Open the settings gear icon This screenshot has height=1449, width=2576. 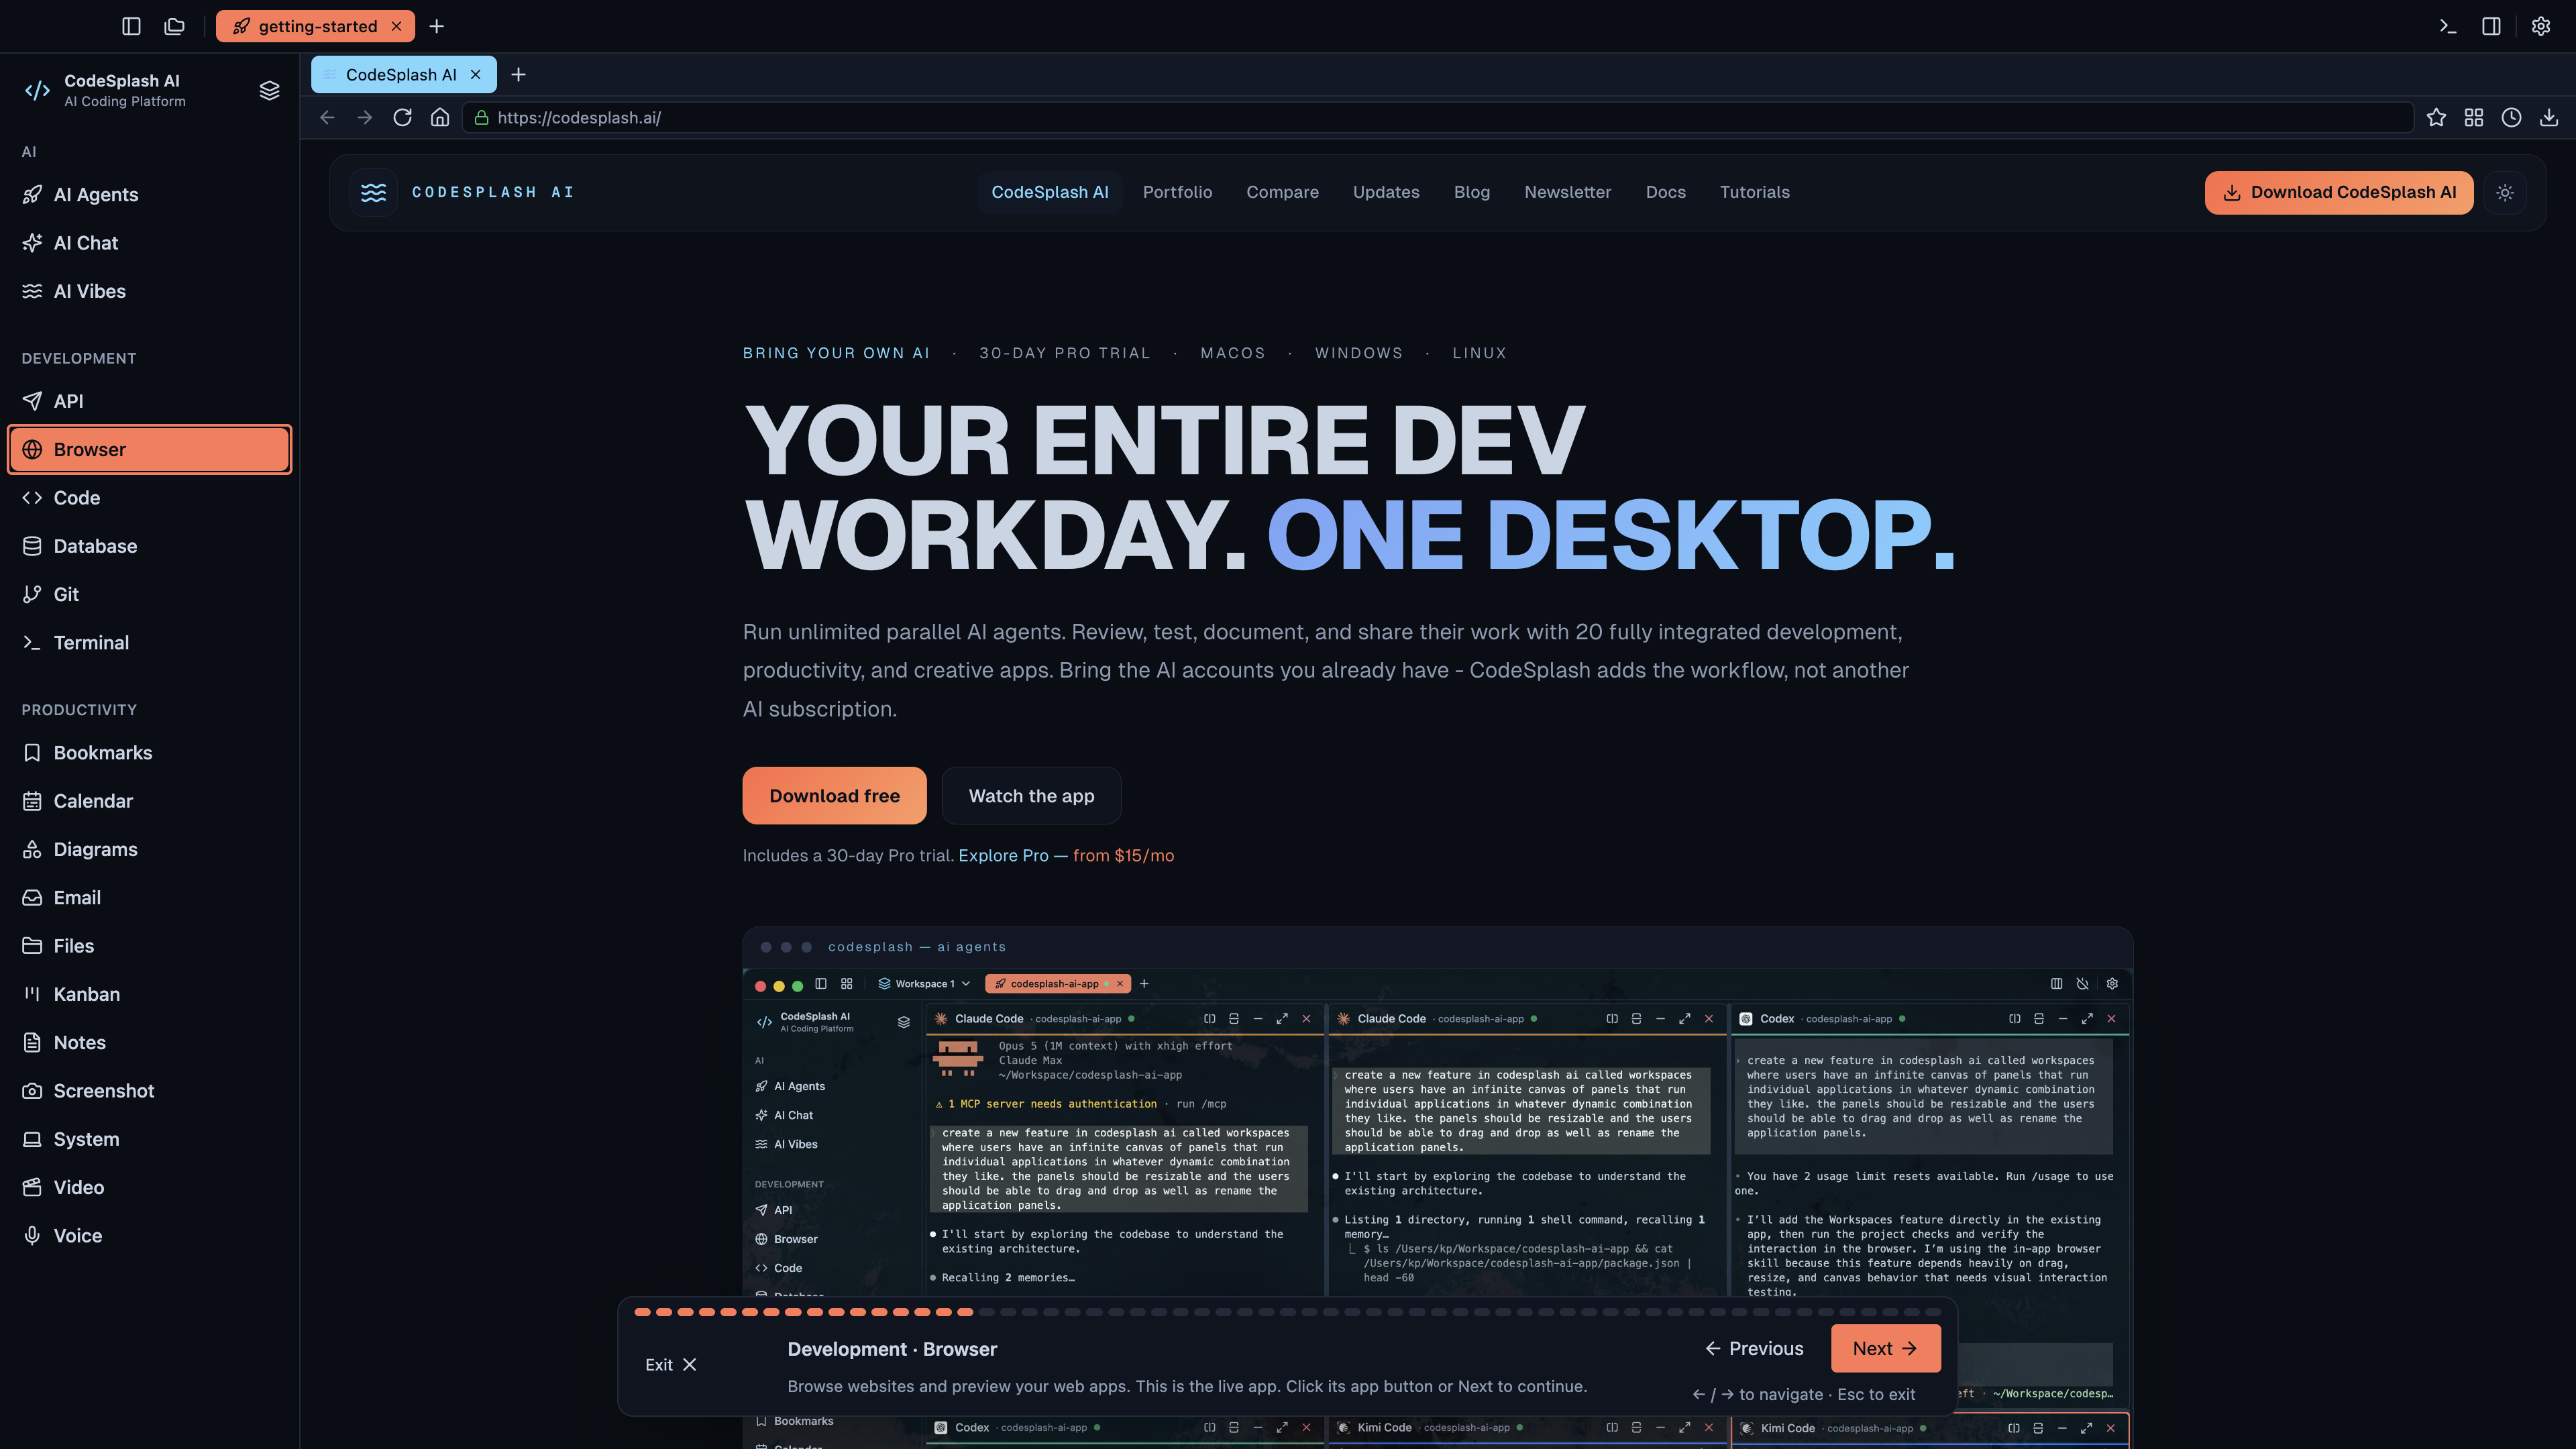click(x=2540, y=26)
